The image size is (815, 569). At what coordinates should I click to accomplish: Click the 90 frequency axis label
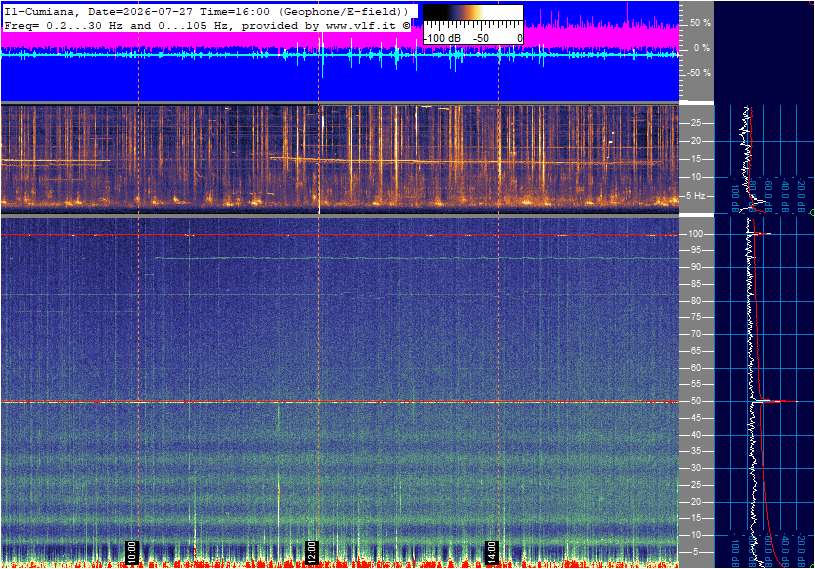695,267
